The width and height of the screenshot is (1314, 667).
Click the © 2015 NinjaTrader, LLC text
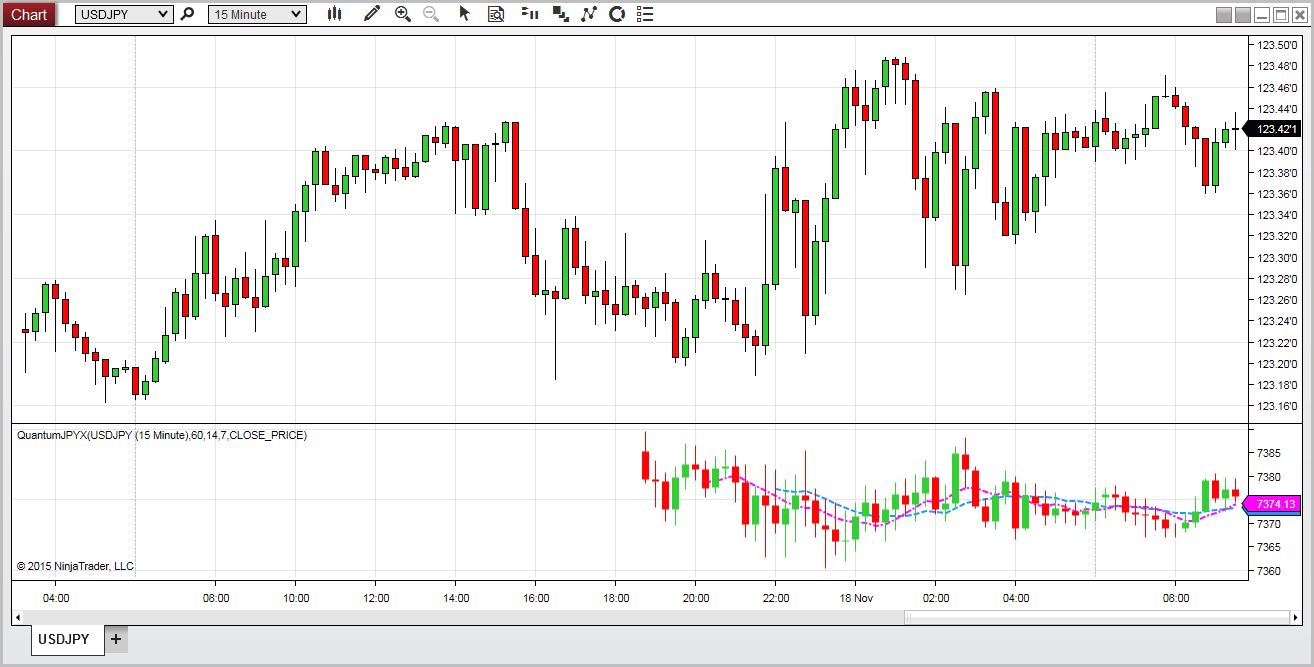(75, 566)
